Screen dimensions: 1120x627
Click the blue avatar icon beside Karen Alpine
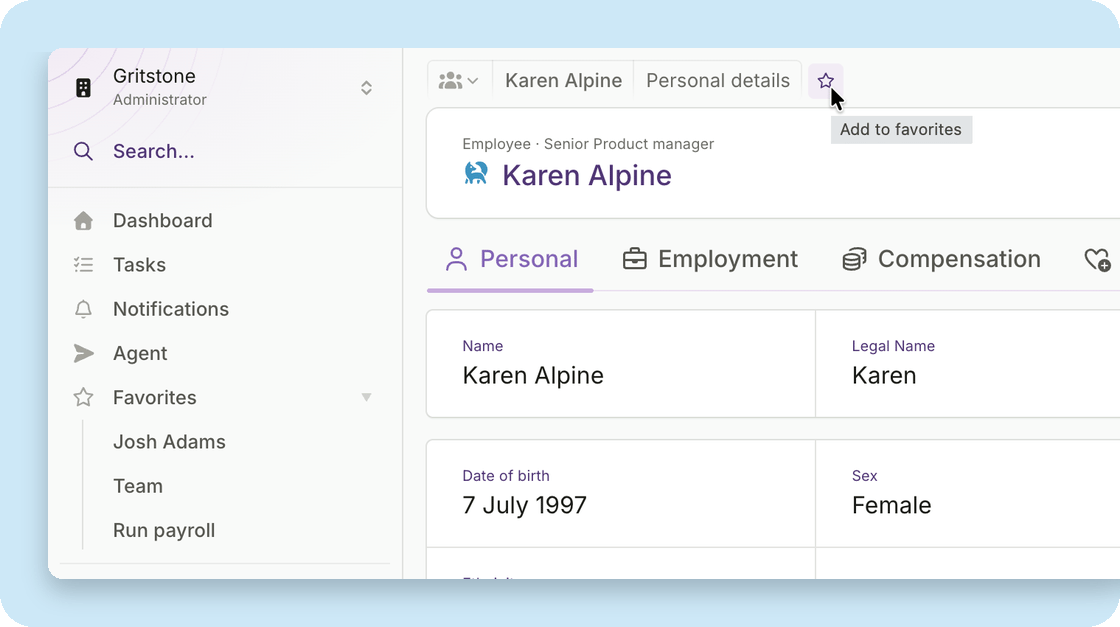tap(476, 174)
